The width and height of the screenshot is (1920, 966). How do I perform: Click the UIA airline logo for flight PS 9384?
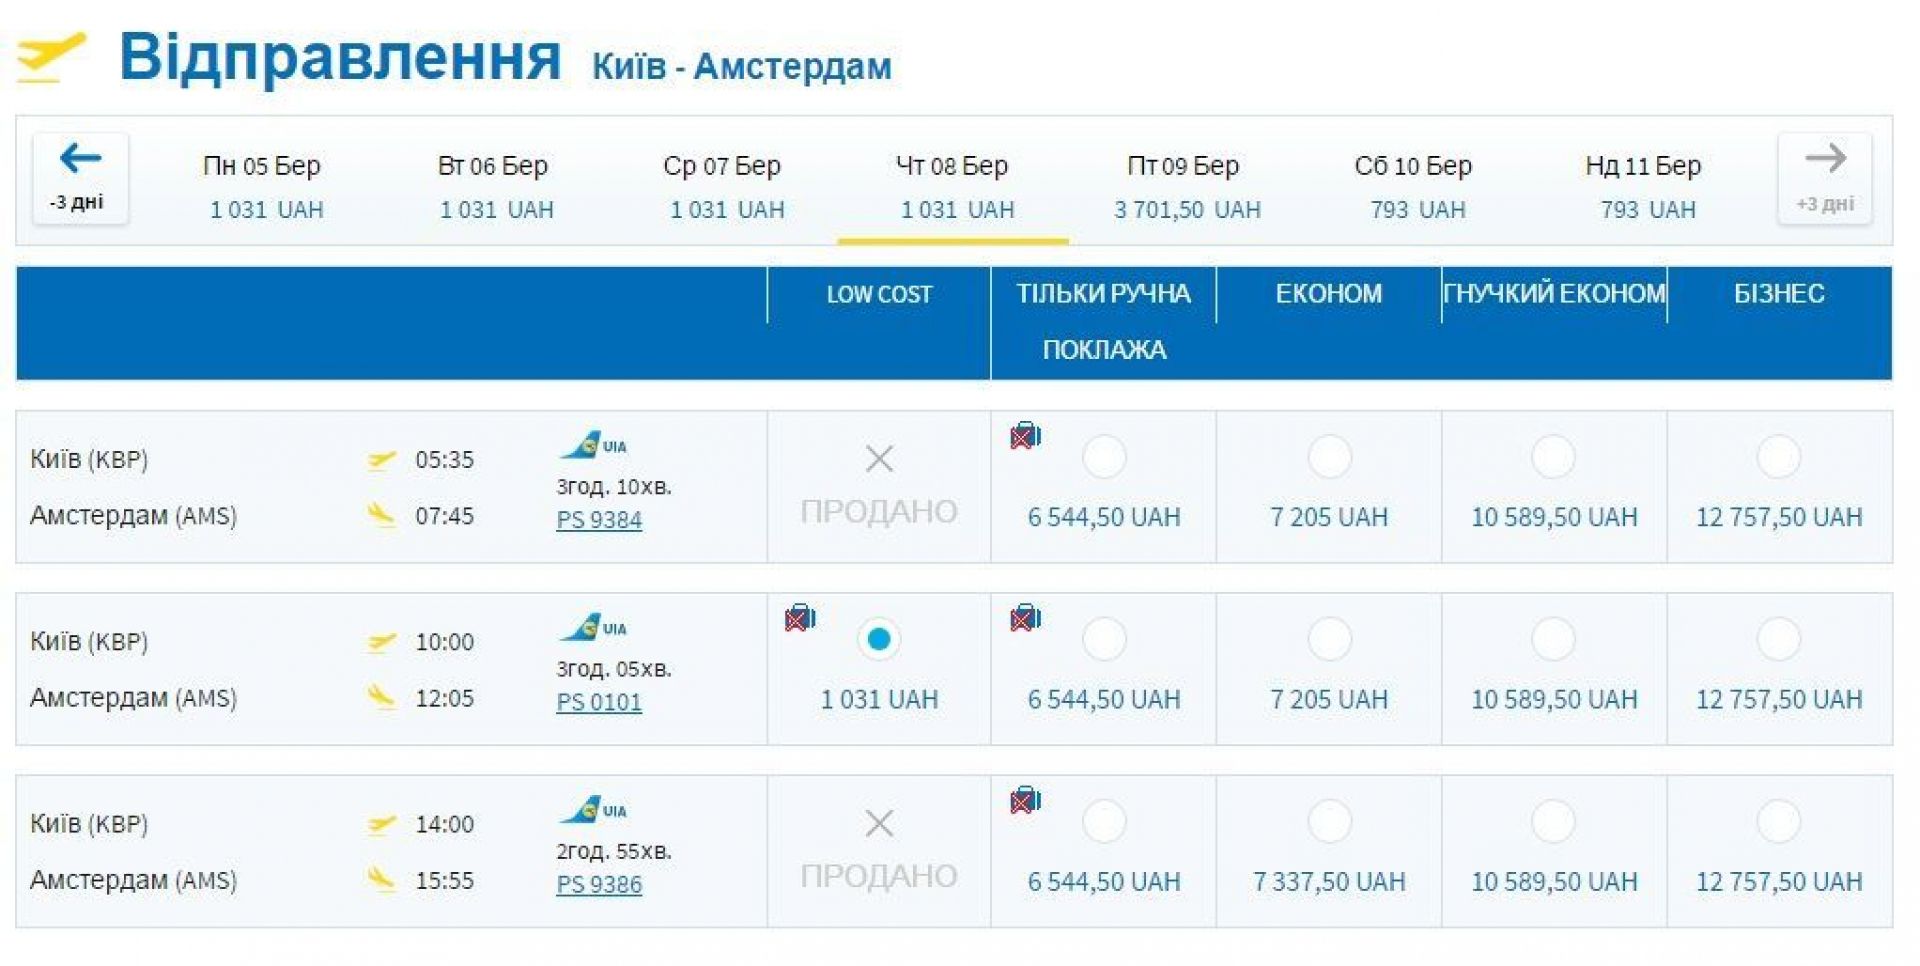pyautogui.click(x=593, y=445)
